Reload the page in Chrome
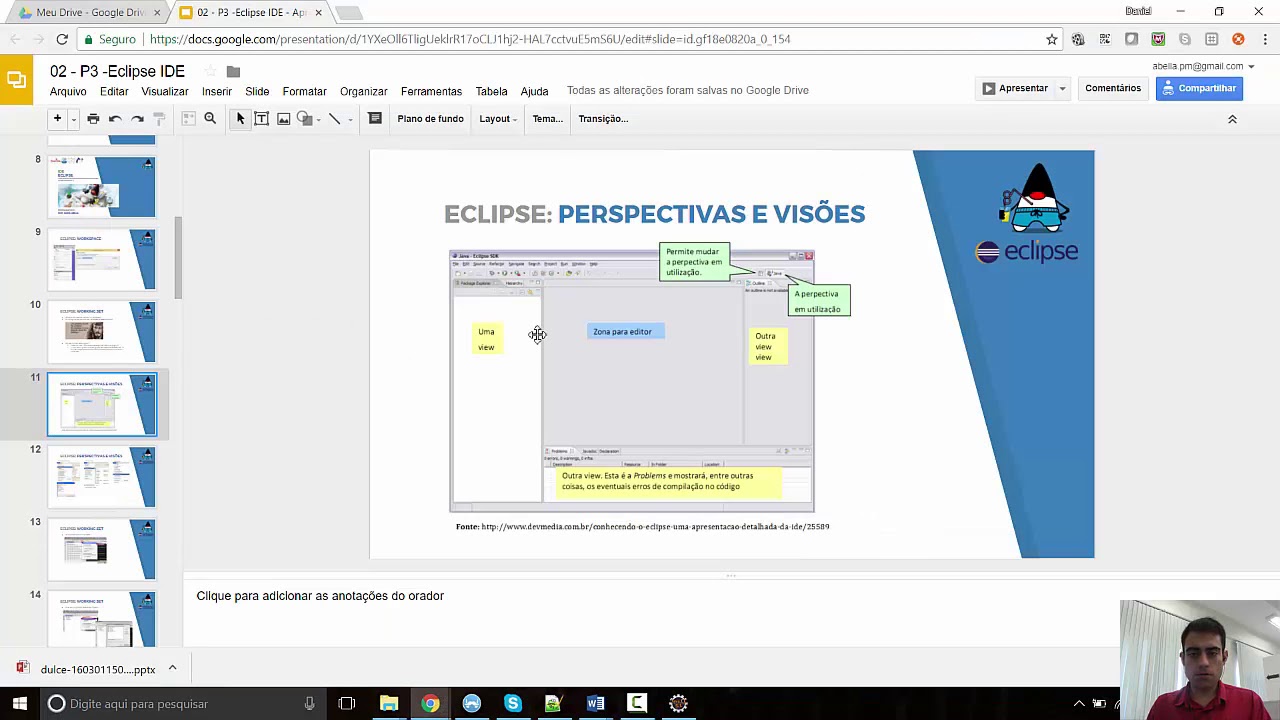This screenshot has width=1280, height=720. (x=62, y=39)
